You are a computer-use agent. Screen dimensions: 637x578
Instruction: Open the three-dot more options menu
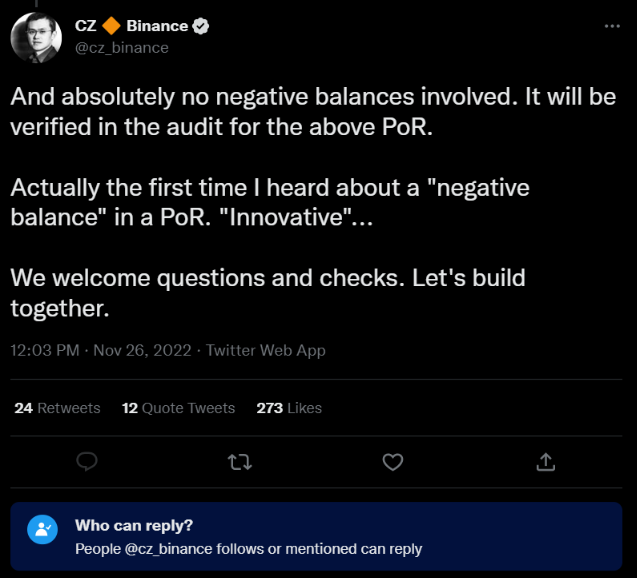(612, 26)
